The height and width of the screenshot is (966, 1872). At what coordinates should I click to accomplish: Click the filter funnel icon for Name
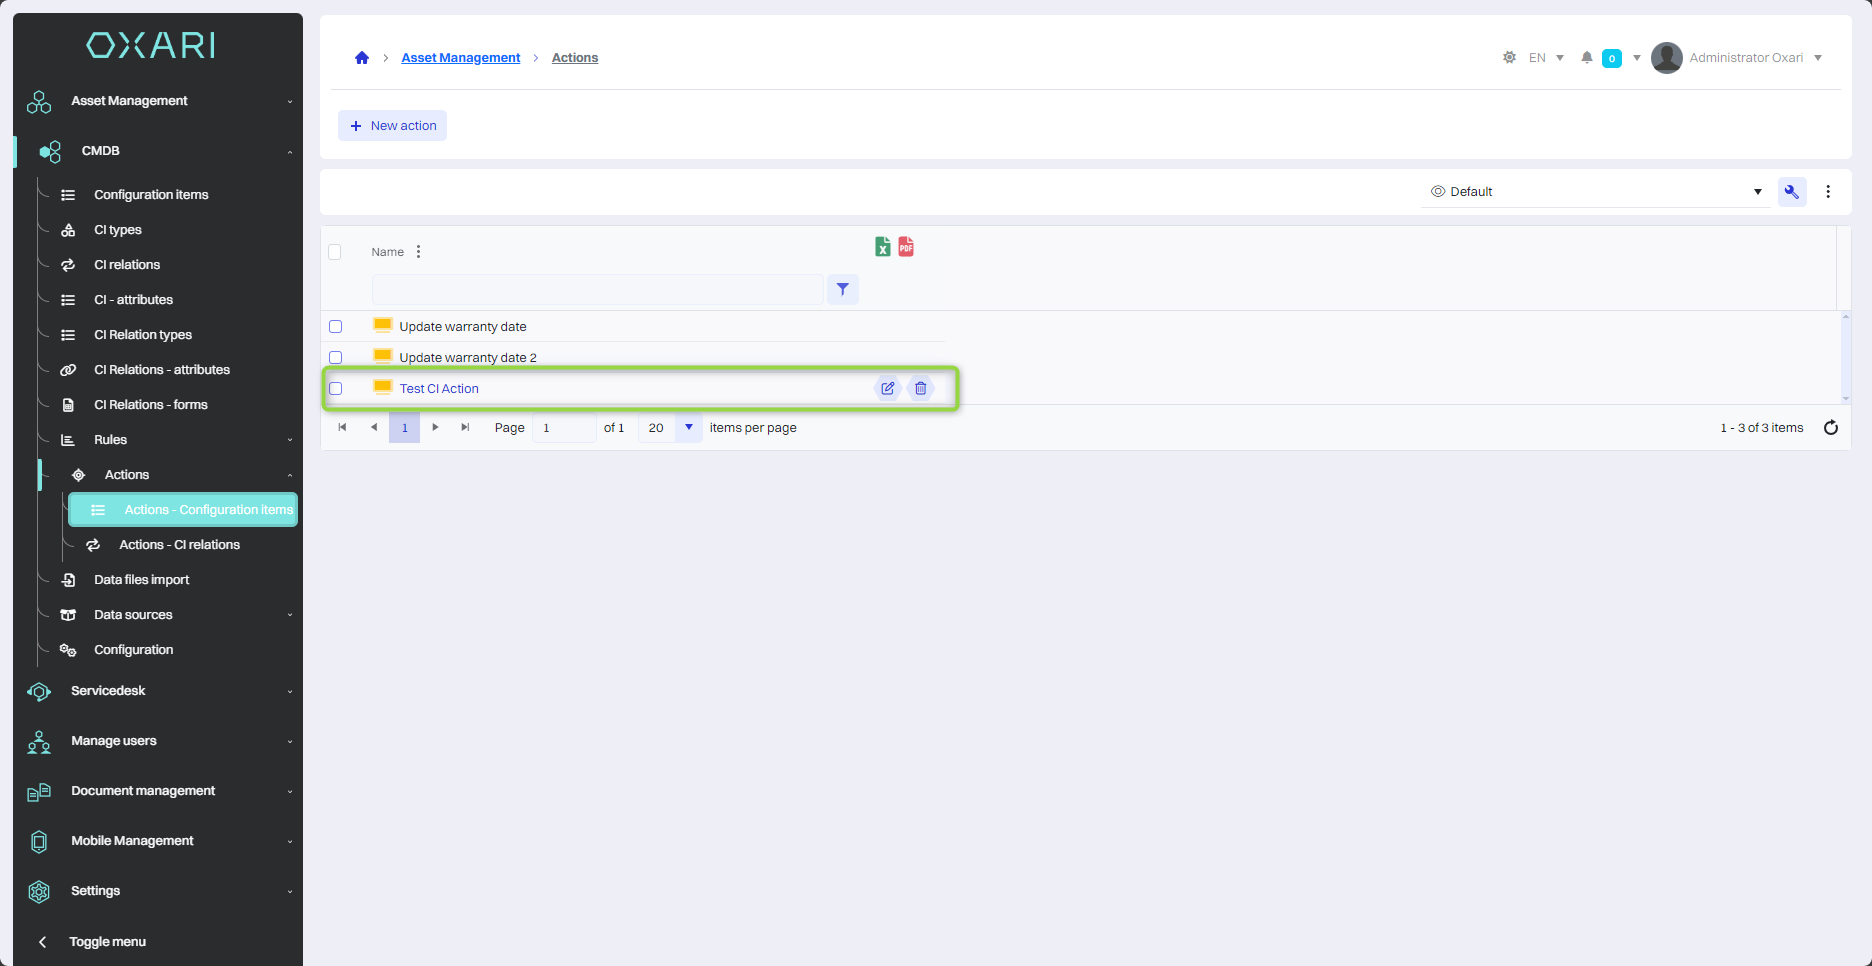tap(843, 289)
